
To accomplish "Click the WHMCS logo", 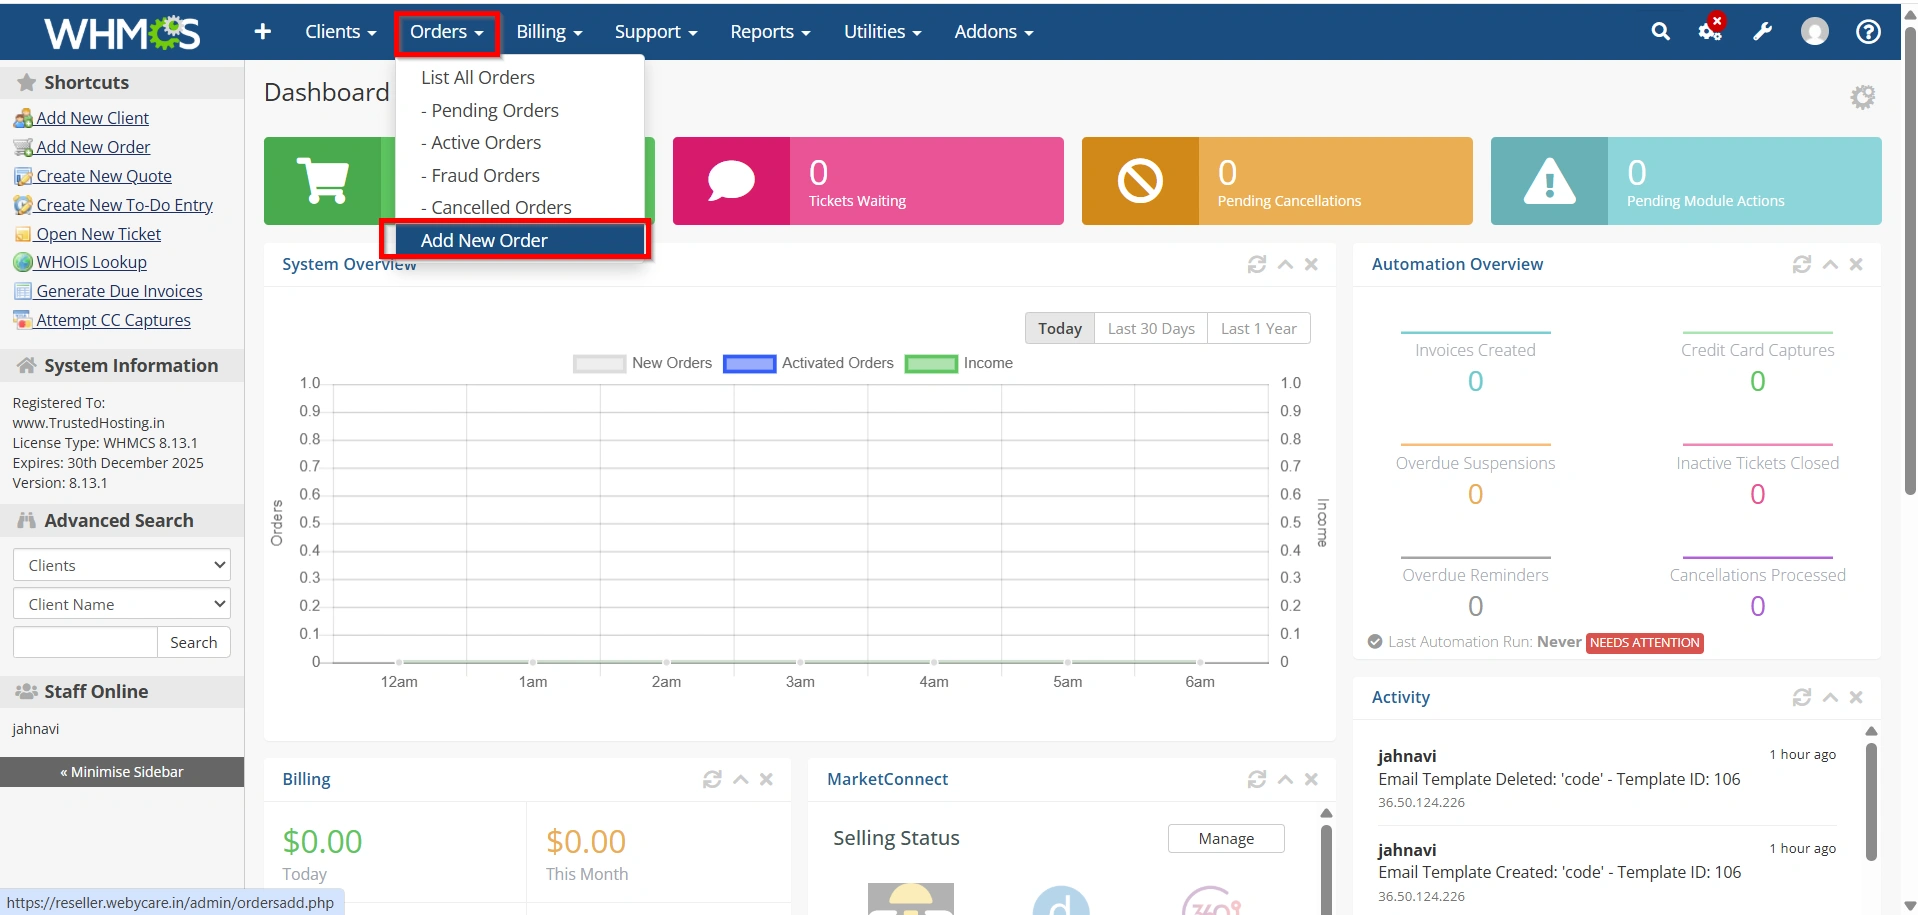I will pos(122,33).
